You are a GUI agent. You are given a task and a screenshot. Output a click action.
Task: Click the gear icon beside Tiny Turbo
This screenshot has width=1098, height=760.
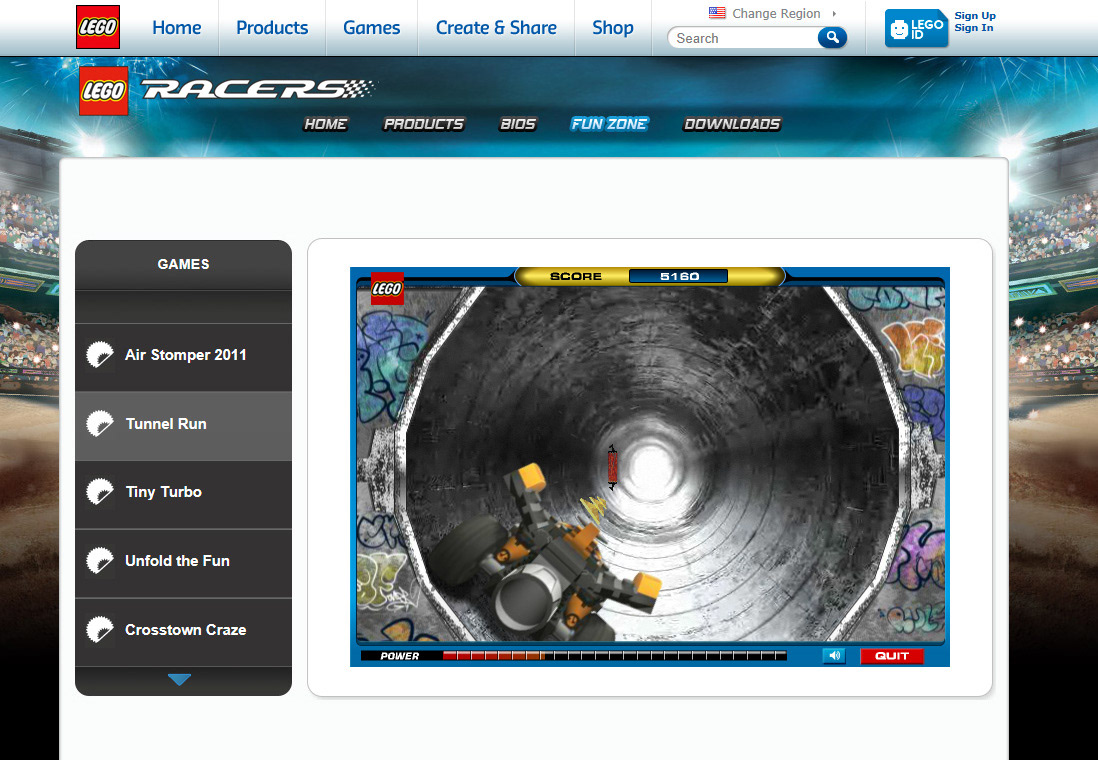coord(99,492)
